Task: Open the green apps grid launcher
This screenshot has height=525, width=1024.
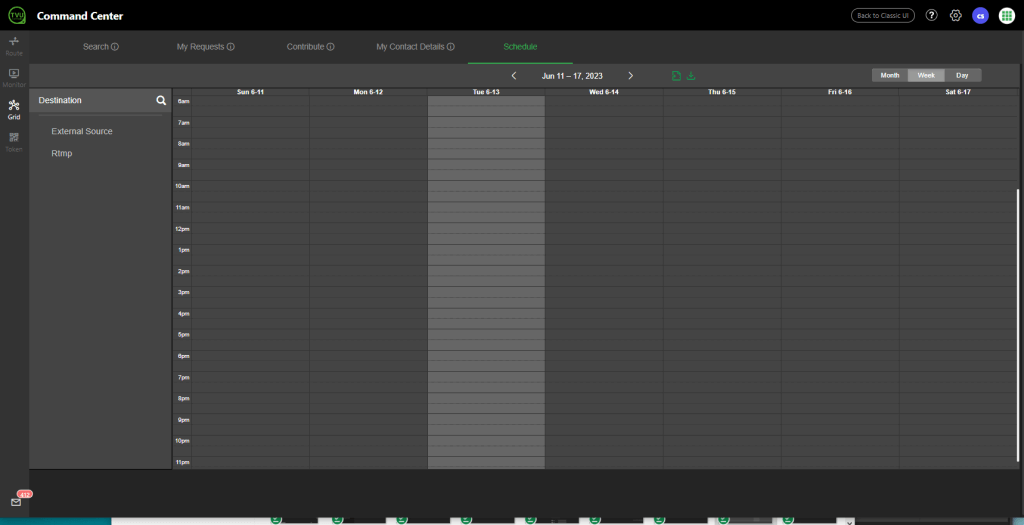Action: point(1007,15)
